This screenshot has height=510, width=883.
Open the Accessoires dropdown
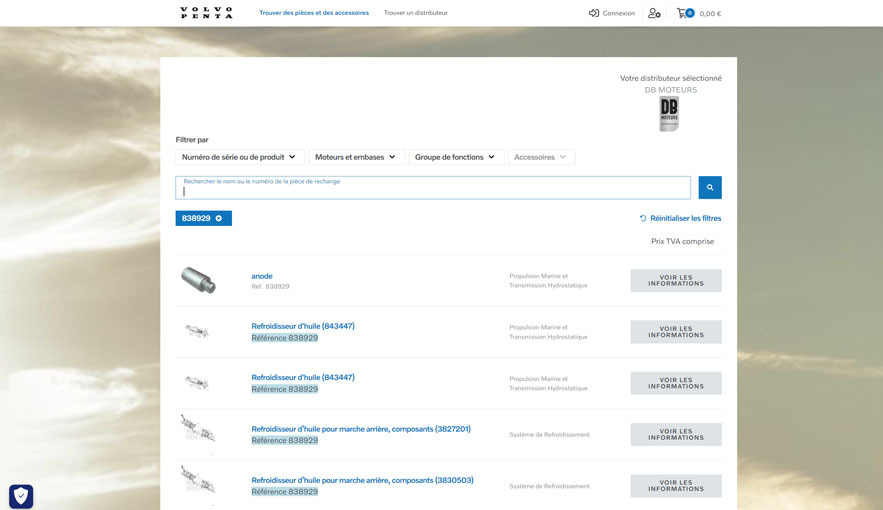541,157
